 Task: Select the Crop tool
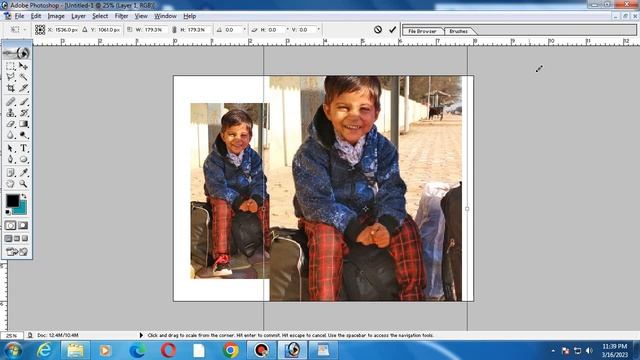[x=11, y=88]
